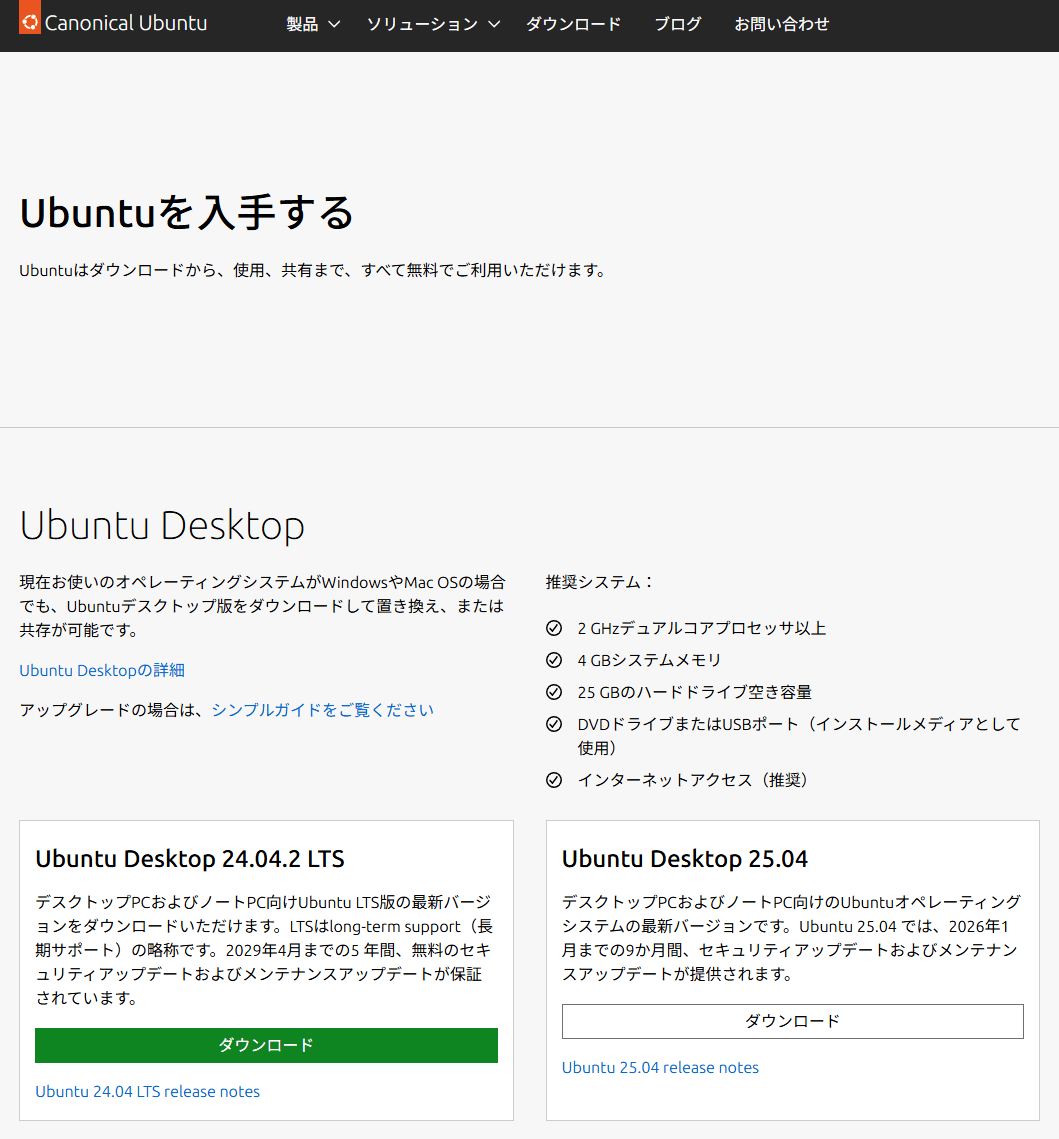The image size is (1059, 1139).
Task: Click the Ubuntu Desktop 24.04.2 LTS card title
Action: pos(190,859)
